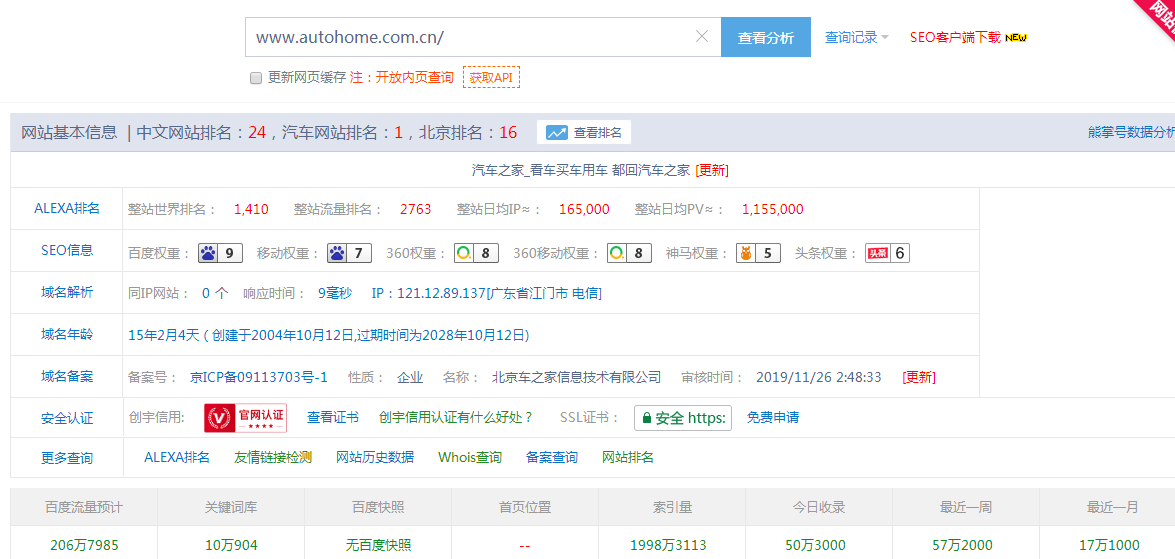Clear the URL search field with X icon
Viewport: 1175px width, 559px height.
(702, 36)
